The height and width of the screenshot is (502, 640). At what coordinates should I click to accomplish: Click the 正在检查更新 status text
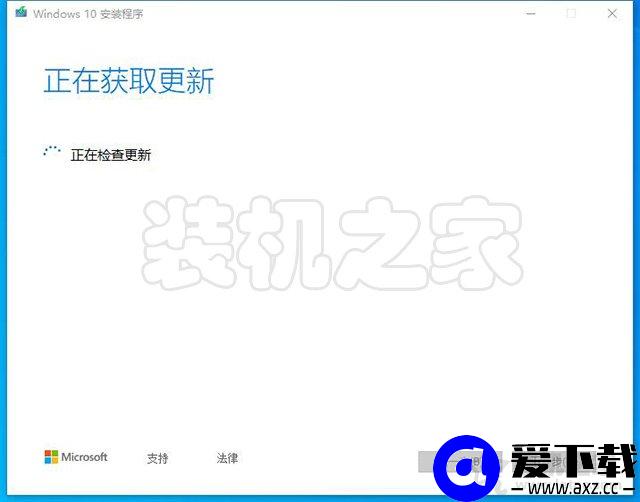(111, 155)
